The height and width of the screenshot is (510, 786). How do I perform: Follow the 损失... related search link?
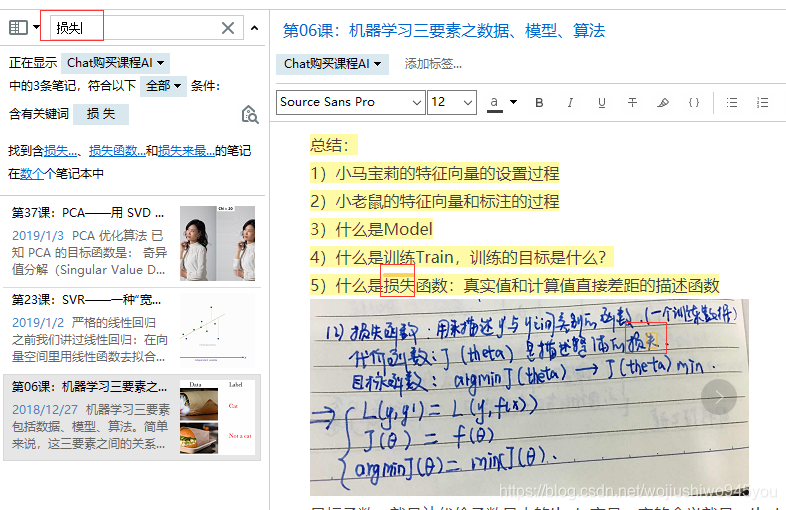tap(60, 150)
